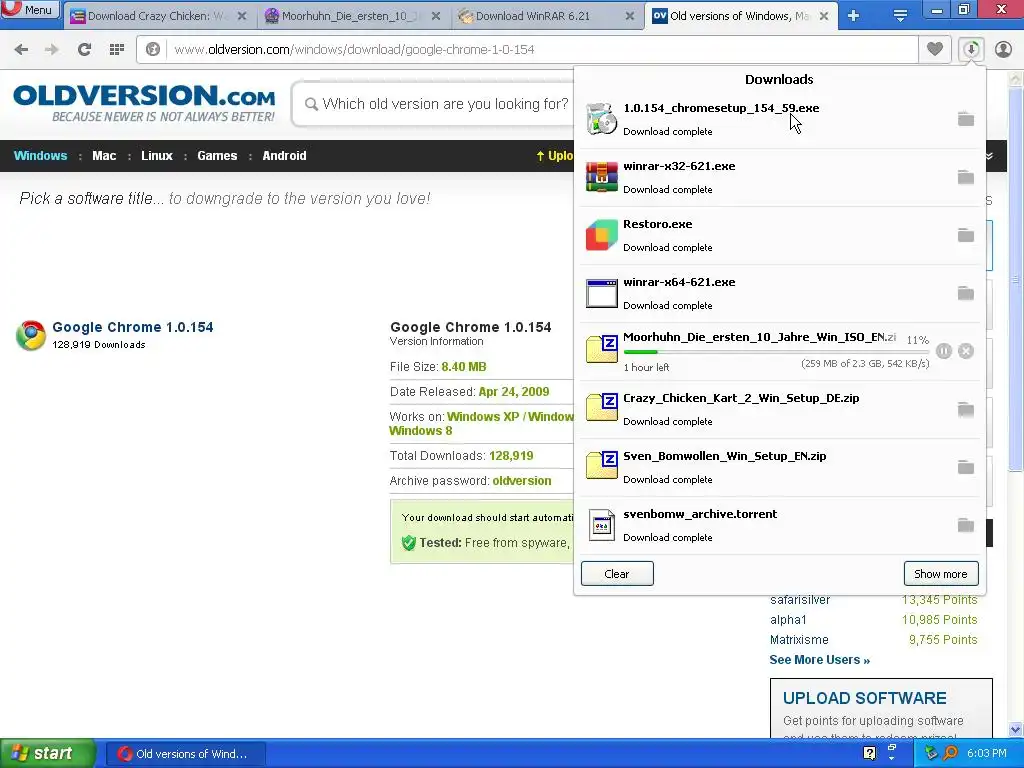Show Sven_Bomwollen zip in folder
Viewport: 1024px width, 768px height.
tap(965, 468)
